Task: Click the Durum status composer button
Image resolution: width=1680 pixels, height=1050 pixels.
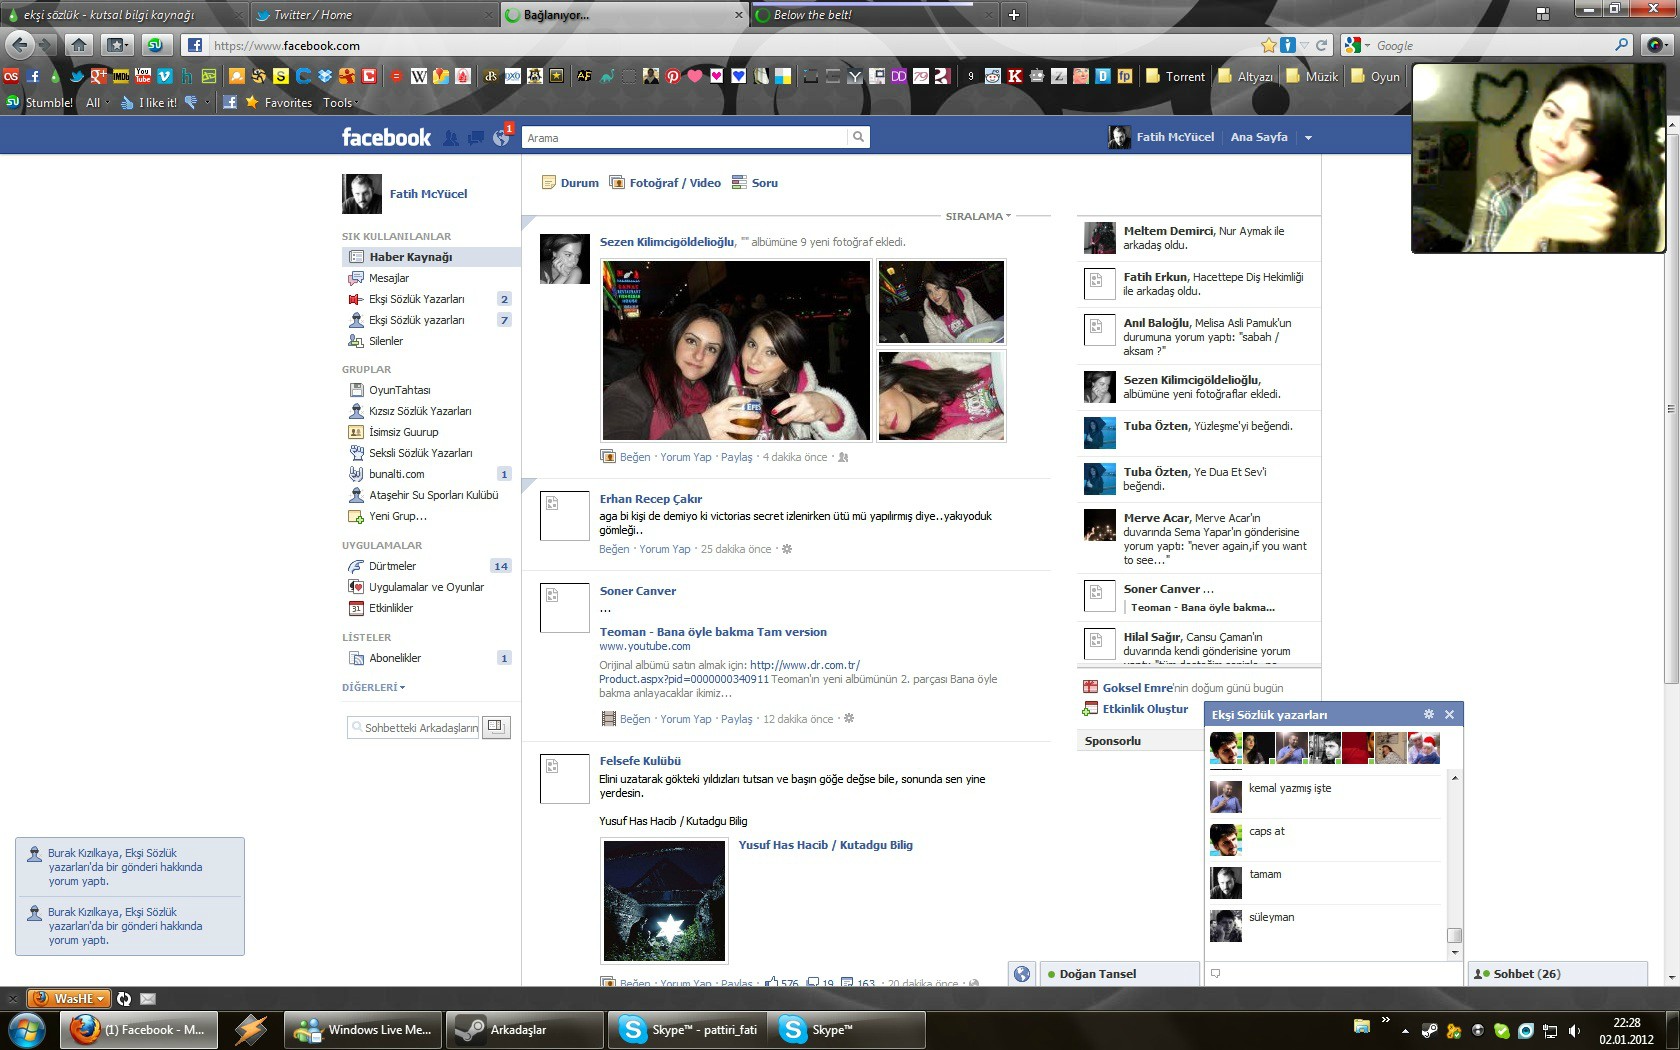Action: pos(570,183)
